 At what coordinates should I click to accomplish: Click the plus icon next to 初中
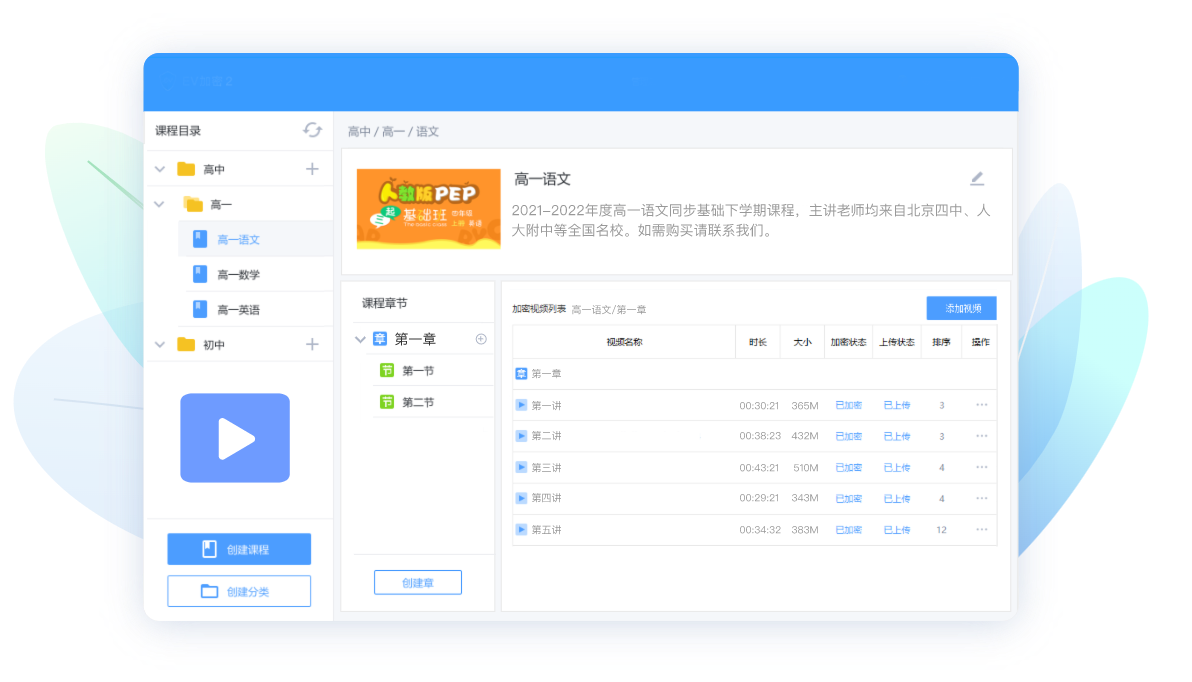[312, 344]
